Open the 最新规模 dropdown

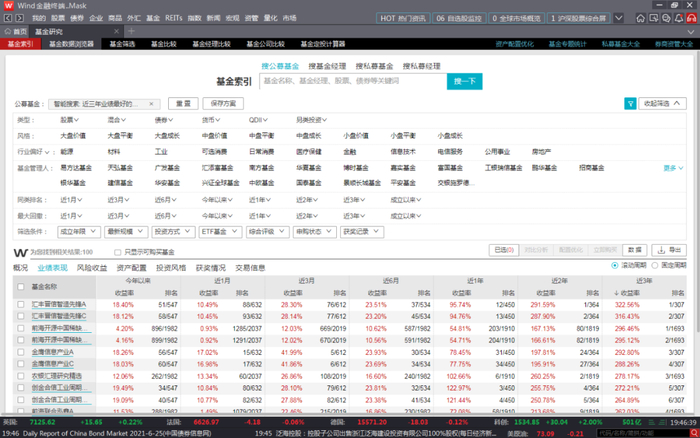pyautogui.click(x=126, y=231)
